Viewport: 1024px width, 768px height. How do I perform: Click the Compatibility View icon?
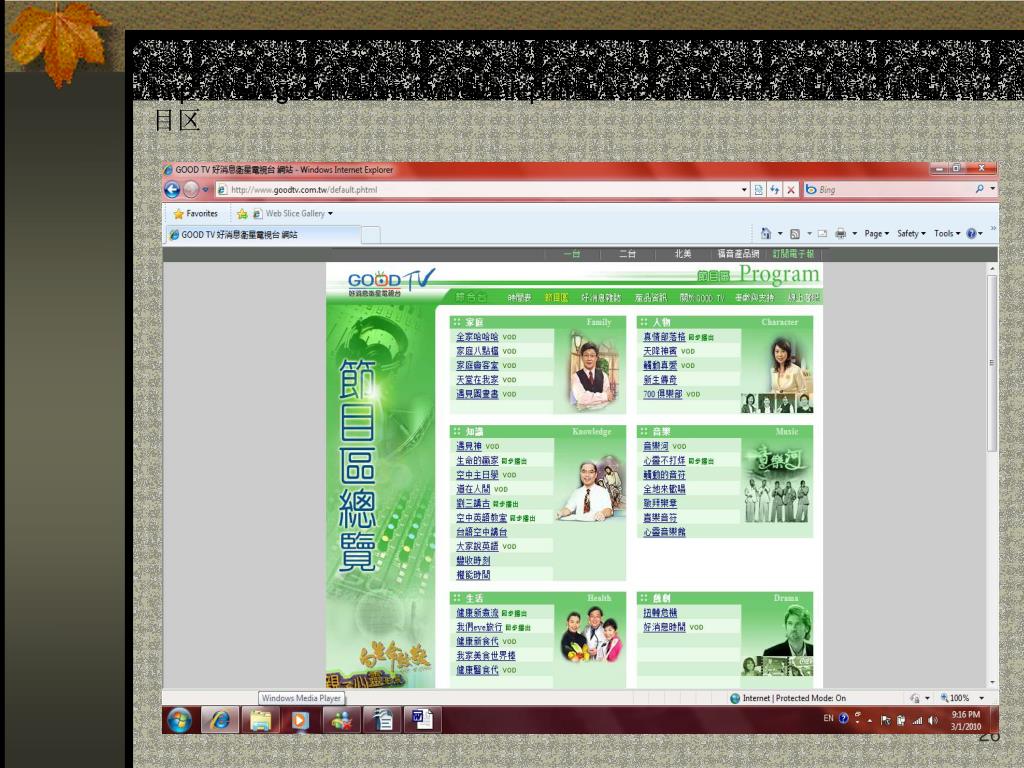click(x=758, y=189)
